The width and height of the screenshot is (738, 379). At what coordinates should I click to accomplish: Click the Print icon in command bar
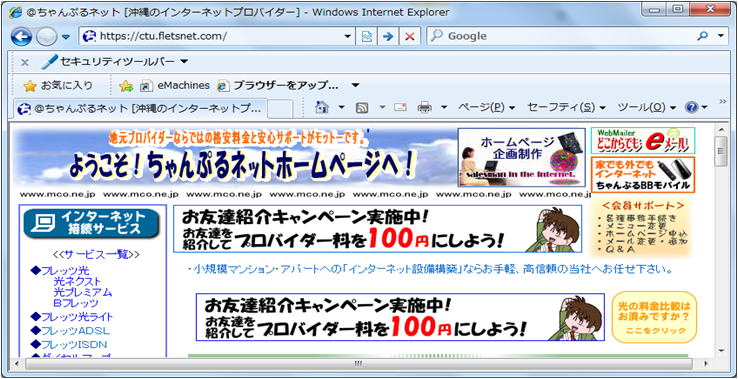425,108
